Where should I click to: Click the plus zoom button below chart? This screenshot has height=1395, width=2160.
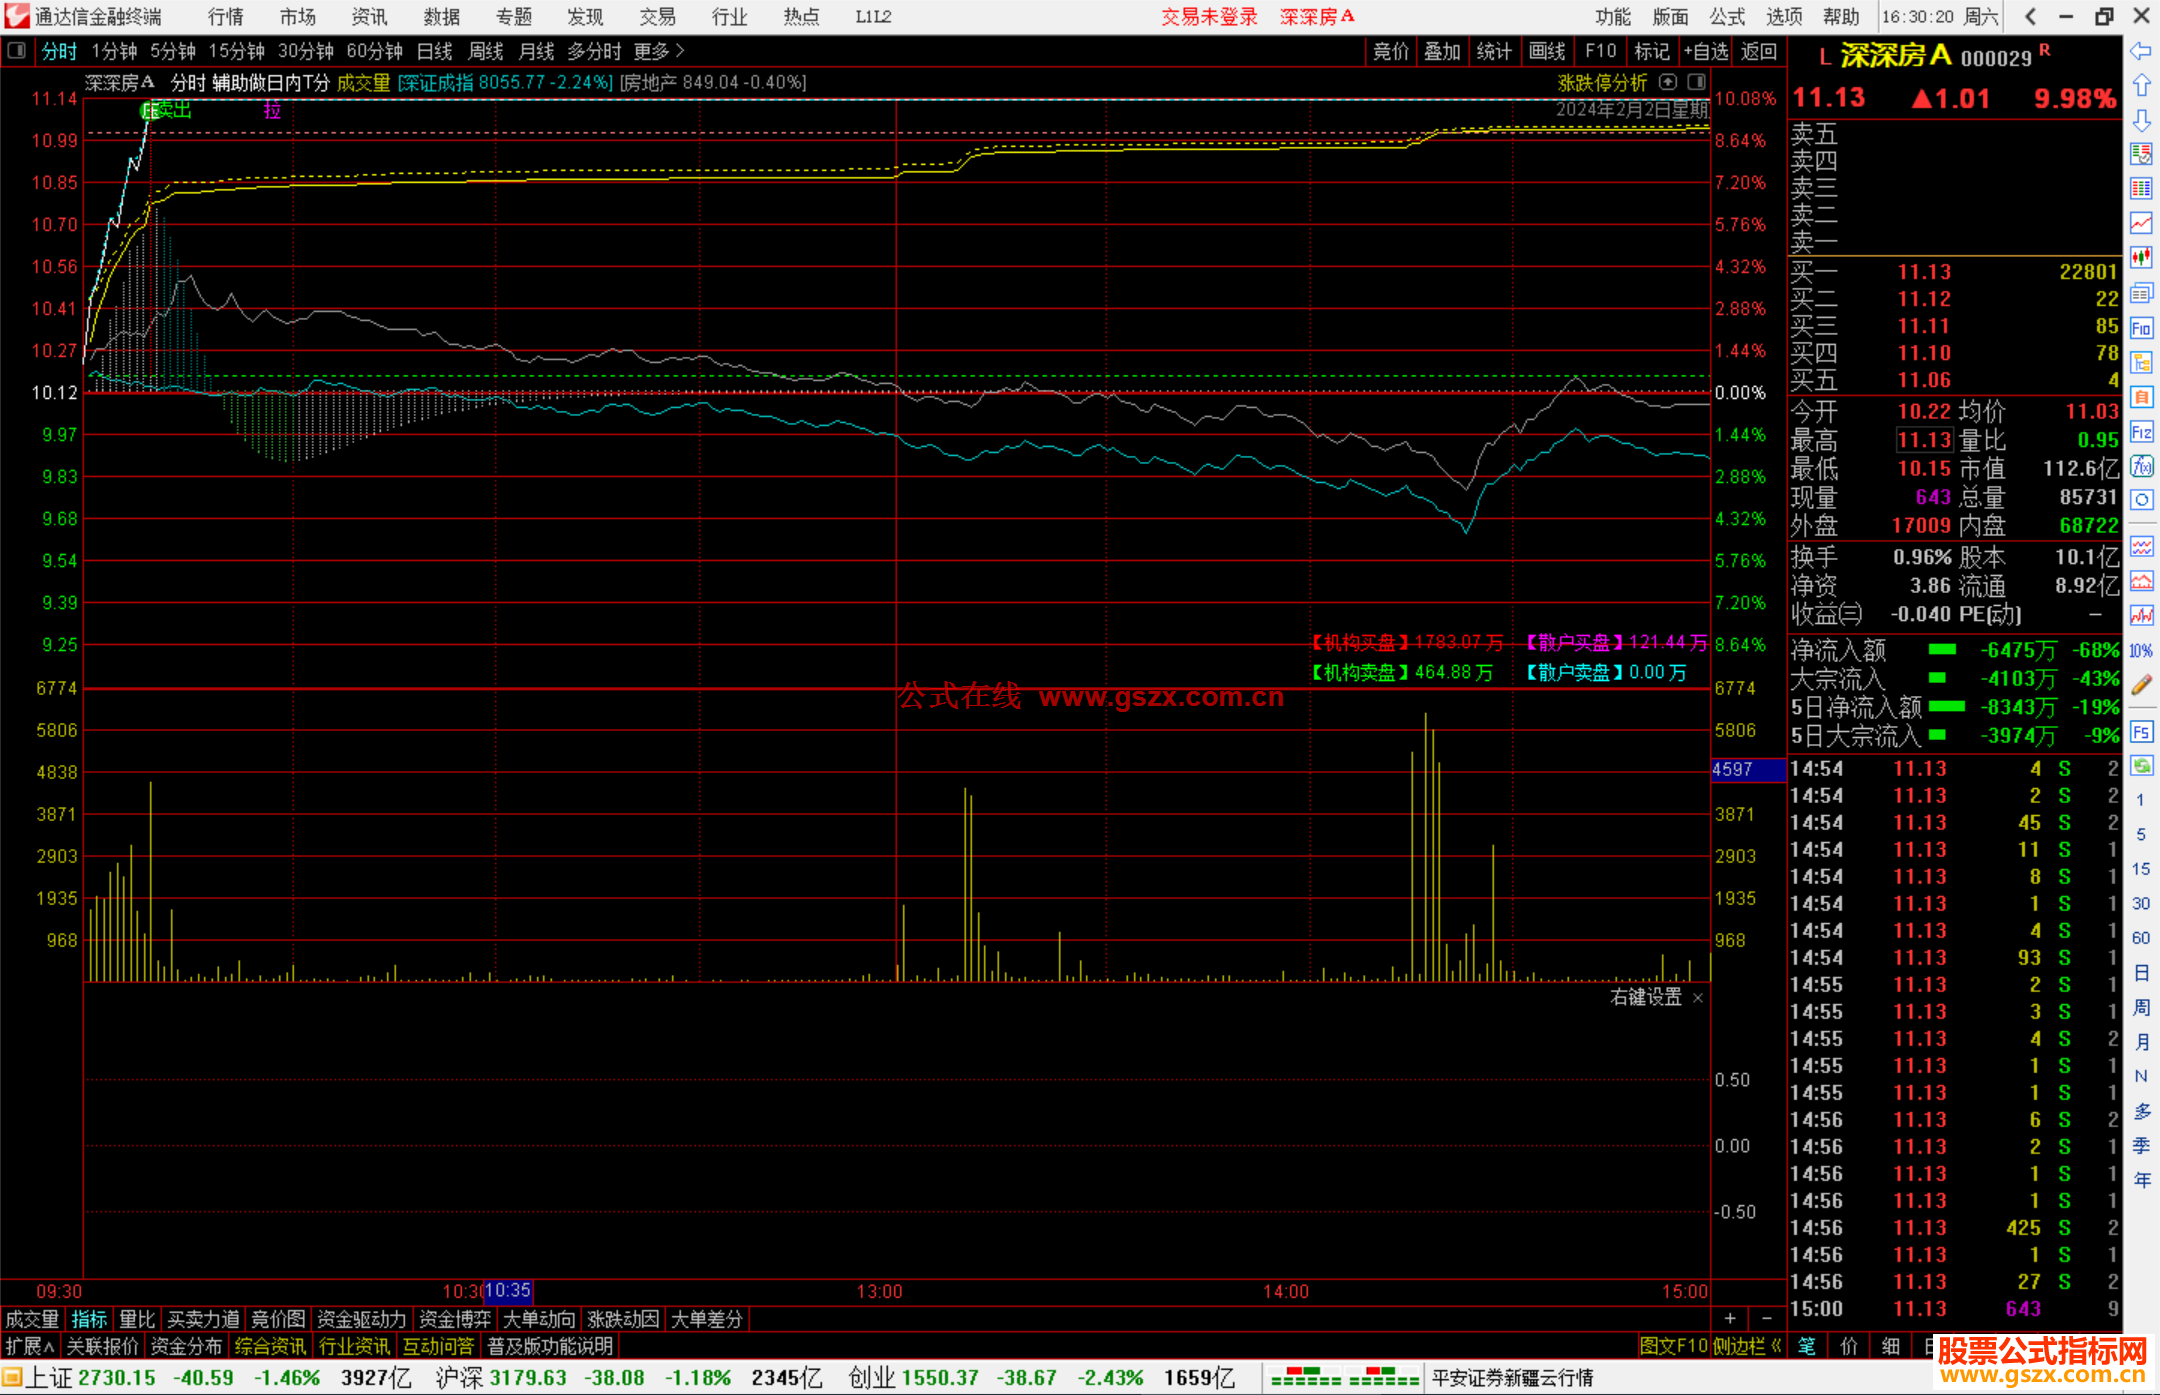pos(1730,1318)
